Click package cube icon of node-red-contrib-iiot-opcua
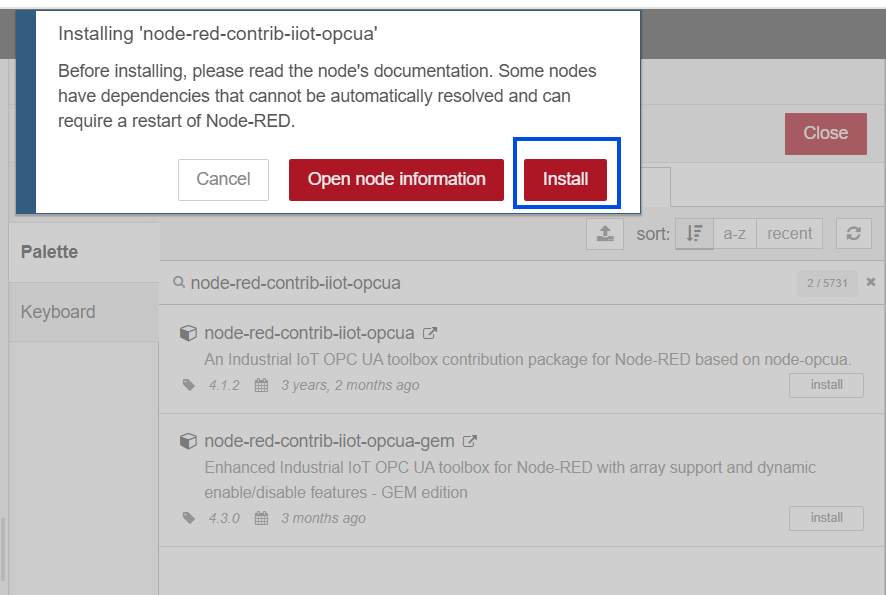Viewport: 886px width, 595px height. [188, 333]
